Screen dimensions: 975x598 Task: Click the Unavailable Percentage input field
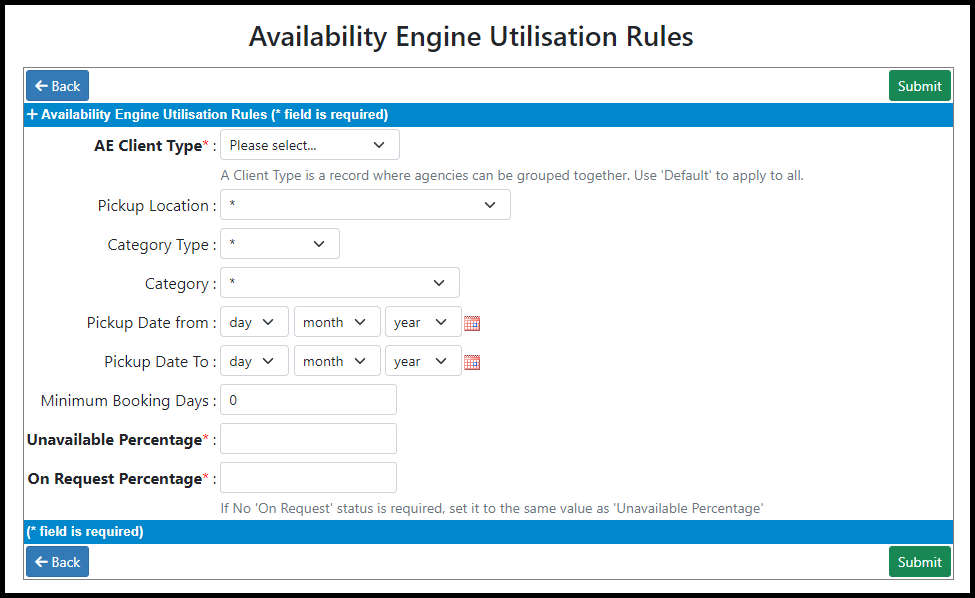coord(308,439)
